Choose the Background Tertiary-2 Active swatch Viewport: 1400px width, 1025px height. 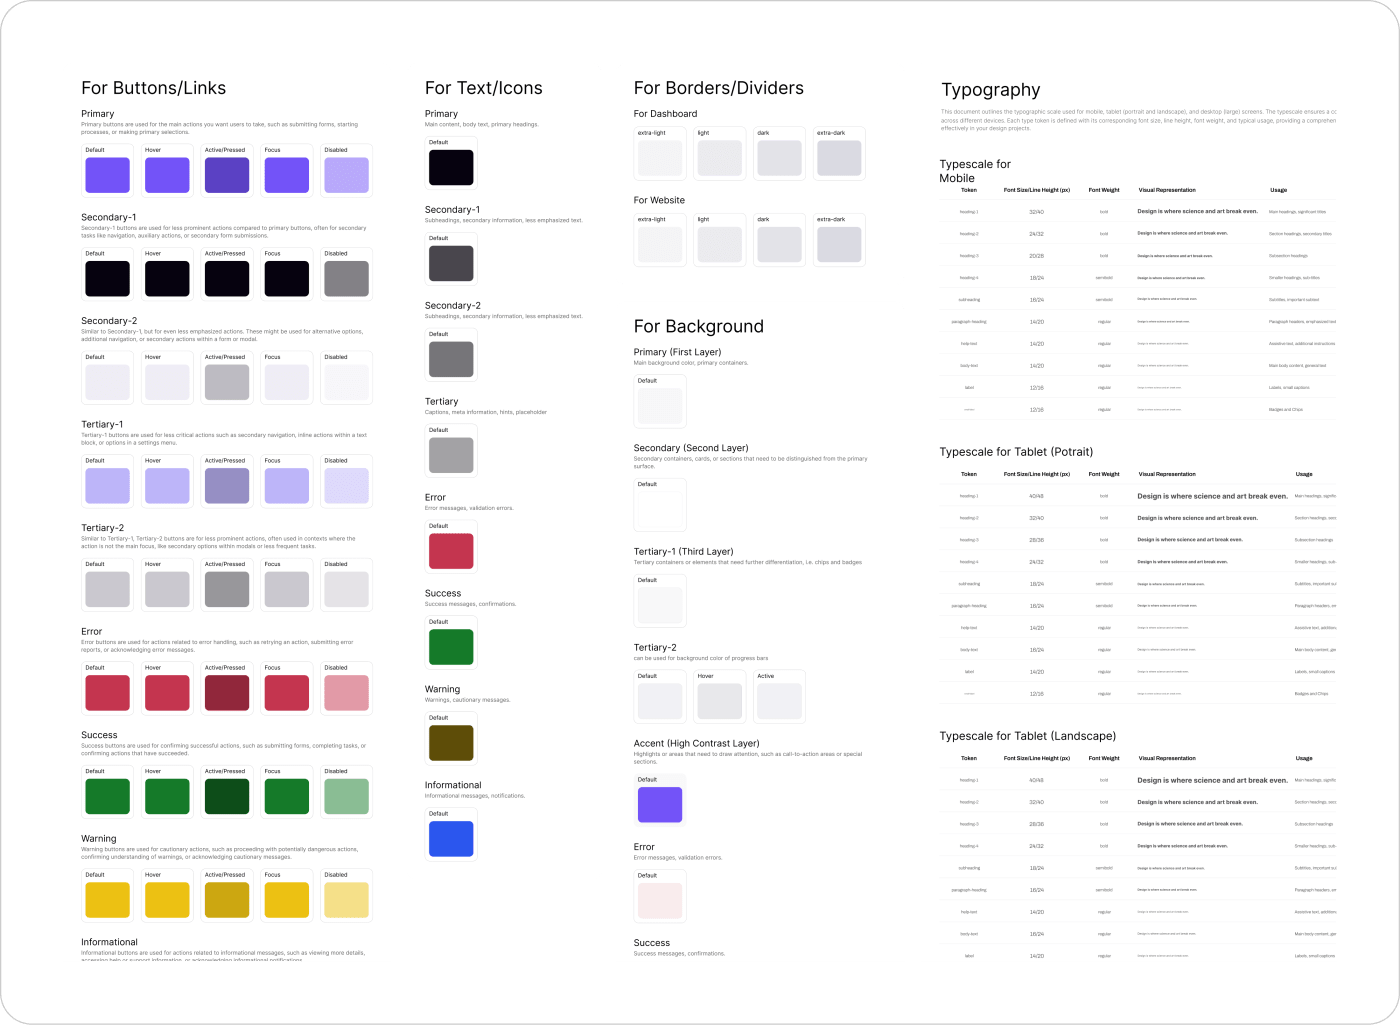pyautogui.click(x=780, y=702)
